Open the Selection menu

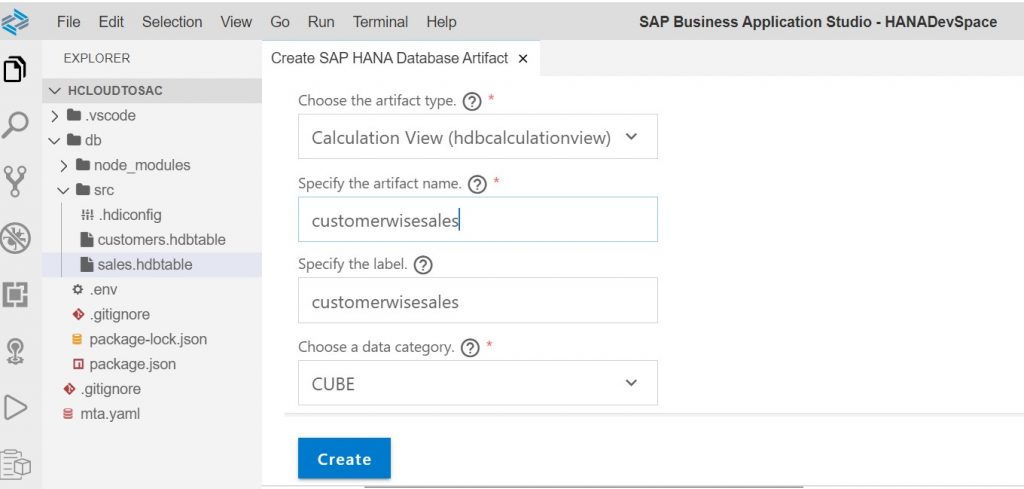tap(172, 22)
